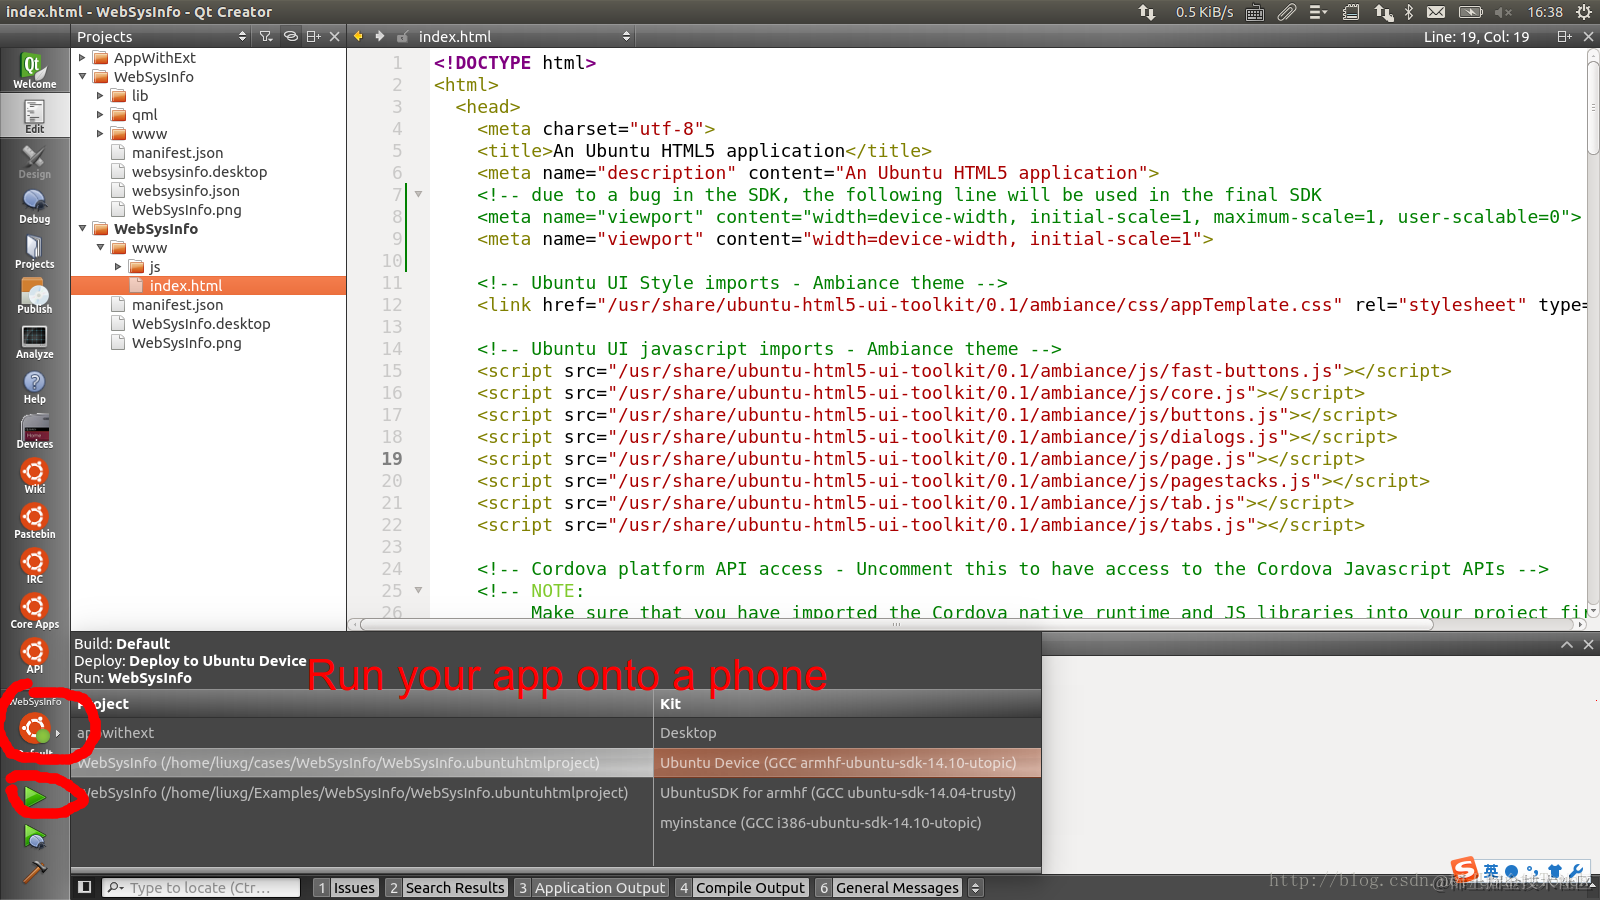Expand the AppWithExt project tree
The height and width of the screenshot is (900, 1600).
tap(83, 58)
